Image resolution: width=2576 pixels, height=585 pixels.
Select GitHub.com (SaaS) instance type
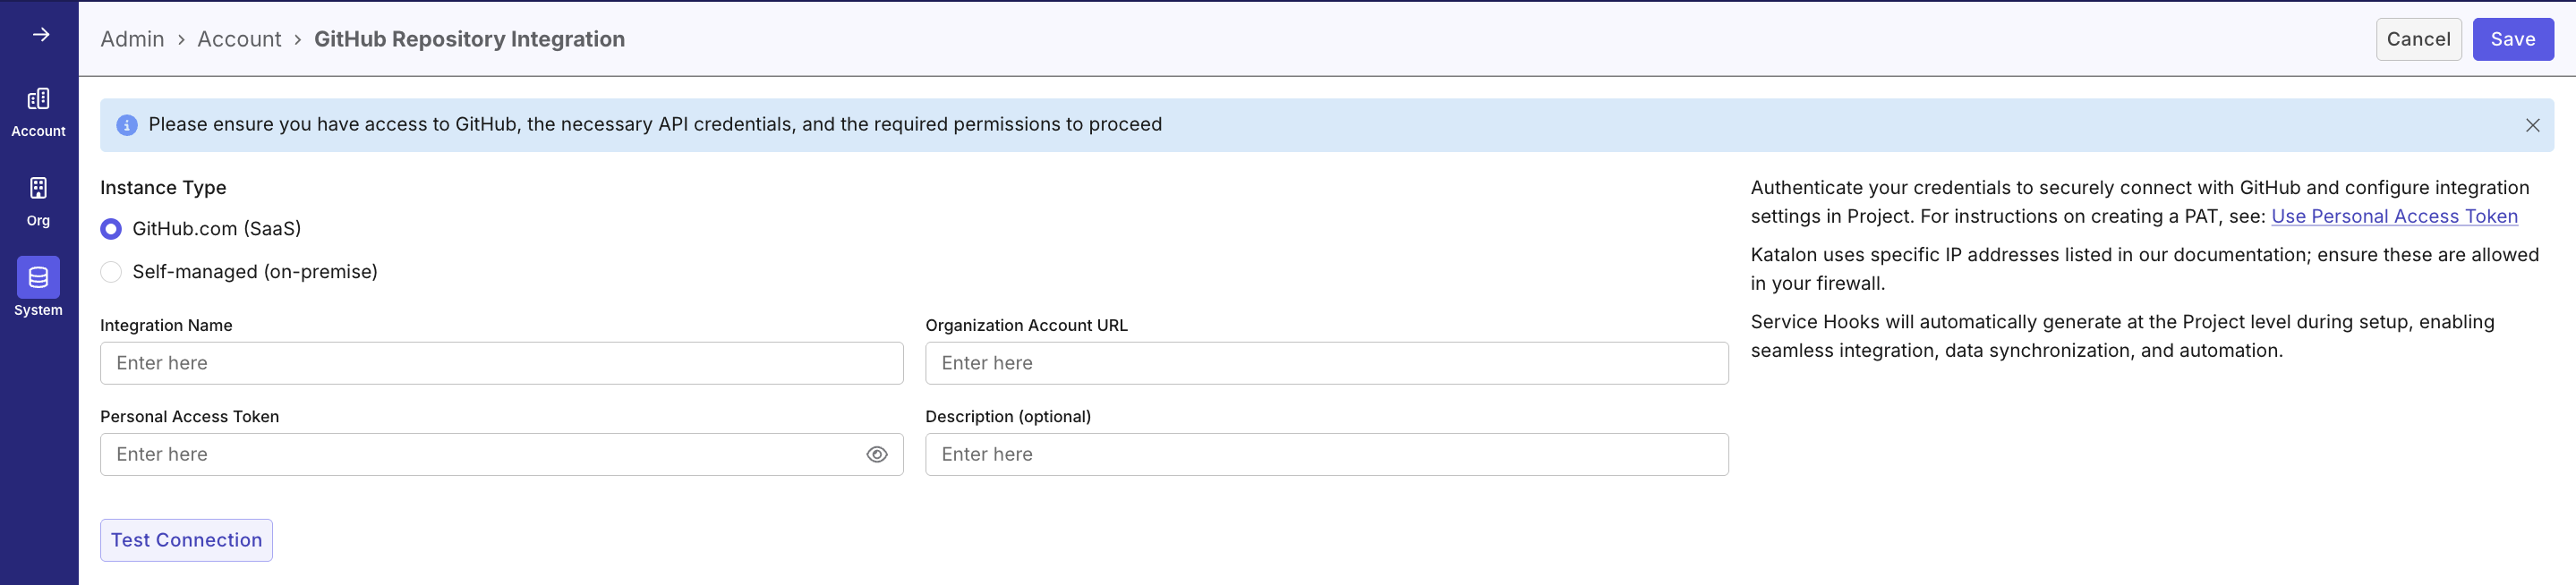(x=111, y=229)
